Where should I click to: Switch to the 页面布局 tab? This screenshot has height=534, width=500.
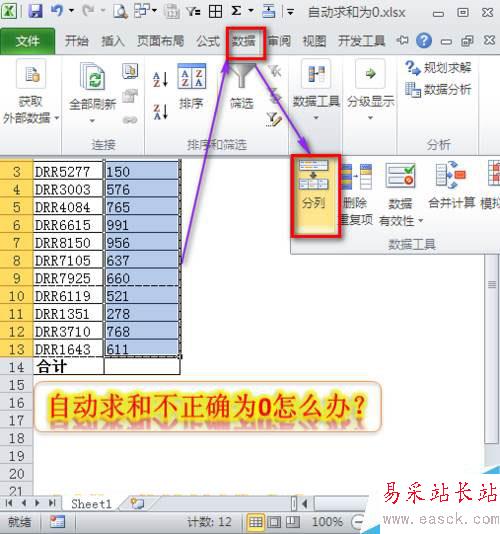click(x=160, y=41)
